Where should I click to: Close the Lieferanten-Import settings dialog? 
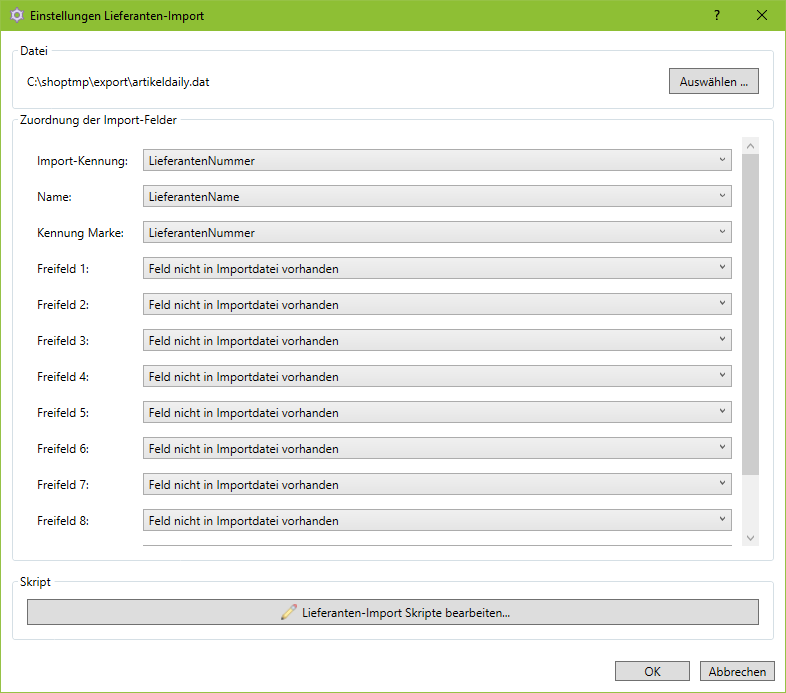pos(762,15)
